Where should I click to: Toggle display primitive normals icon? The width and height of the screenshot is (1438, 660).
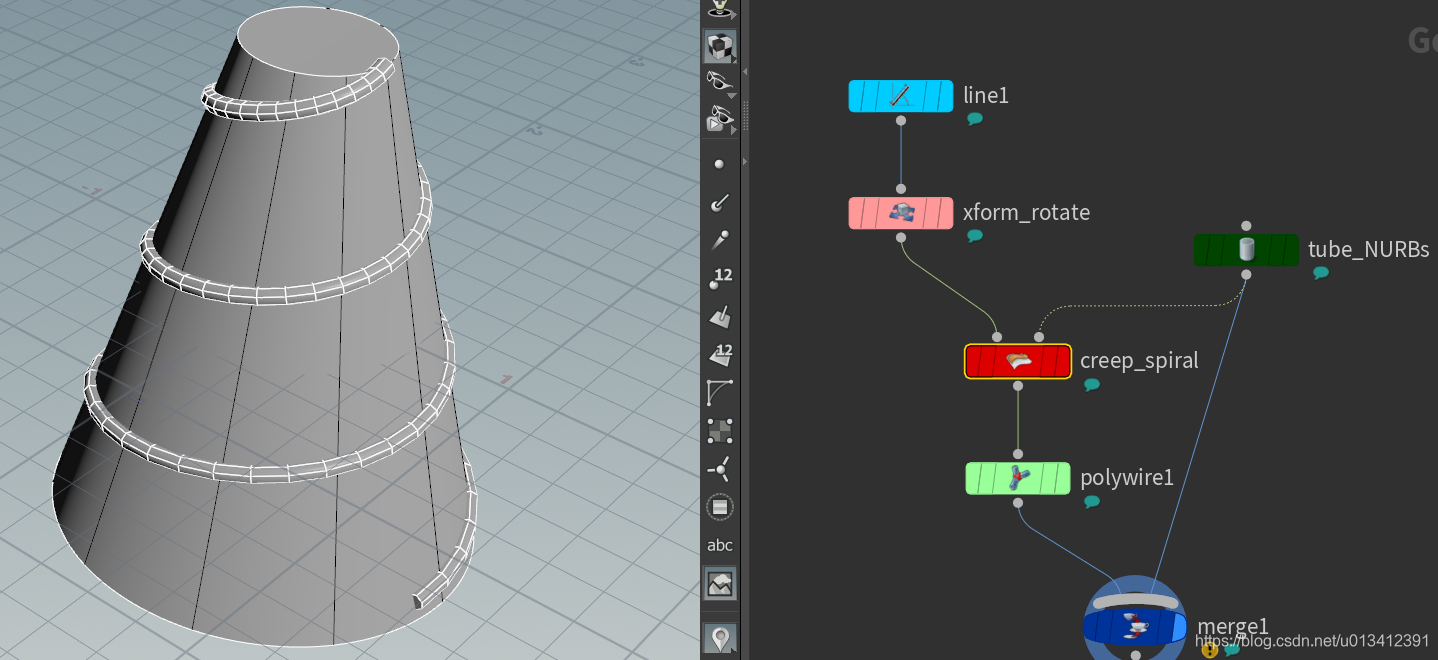(720, 317)
